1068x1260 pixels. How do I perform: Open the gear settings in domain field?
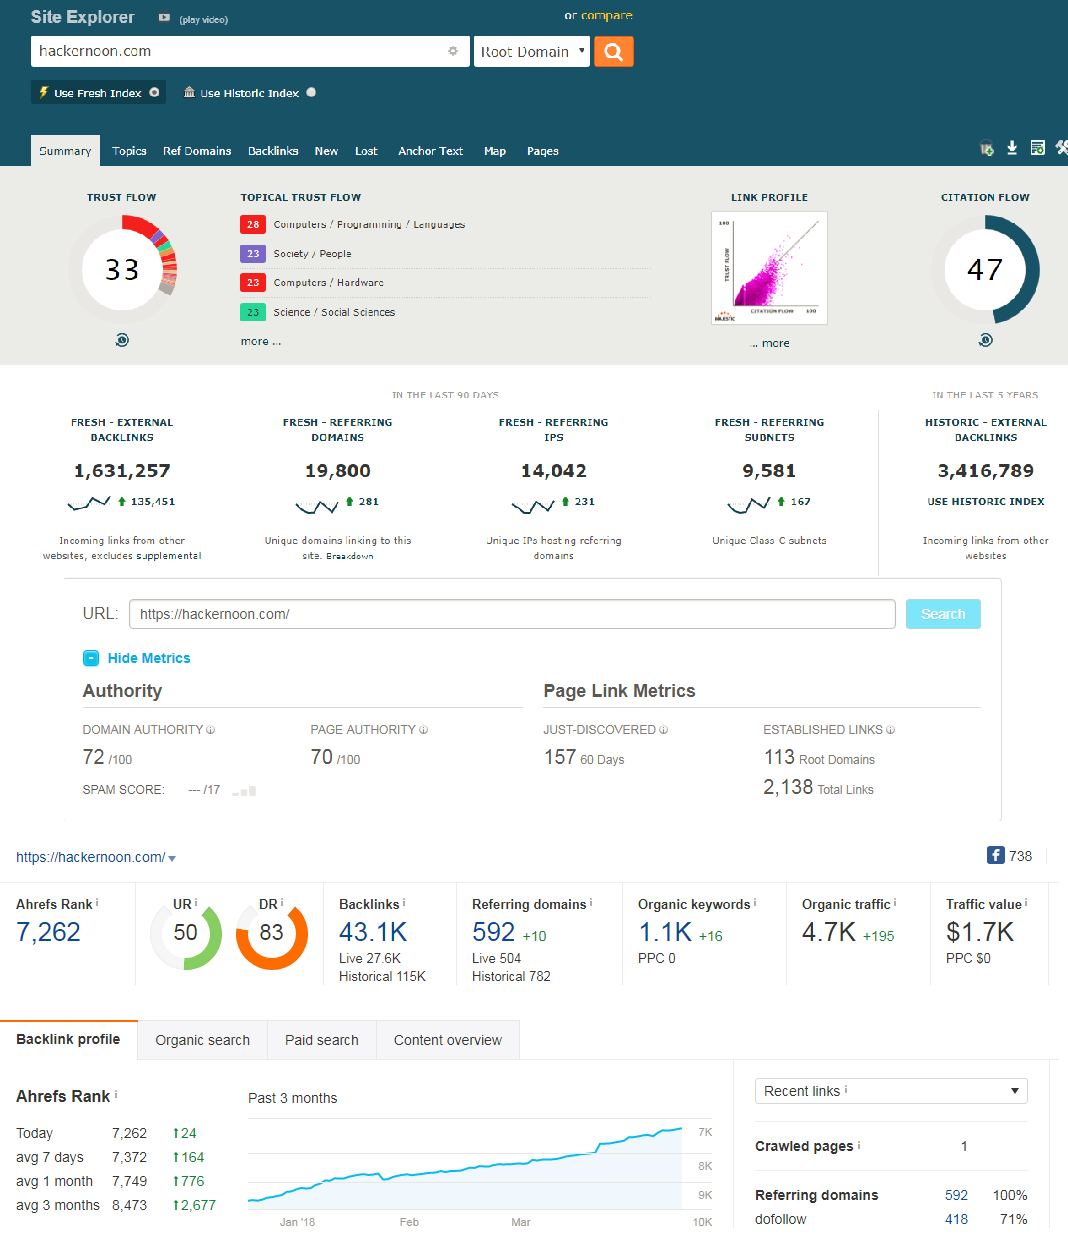453,51
